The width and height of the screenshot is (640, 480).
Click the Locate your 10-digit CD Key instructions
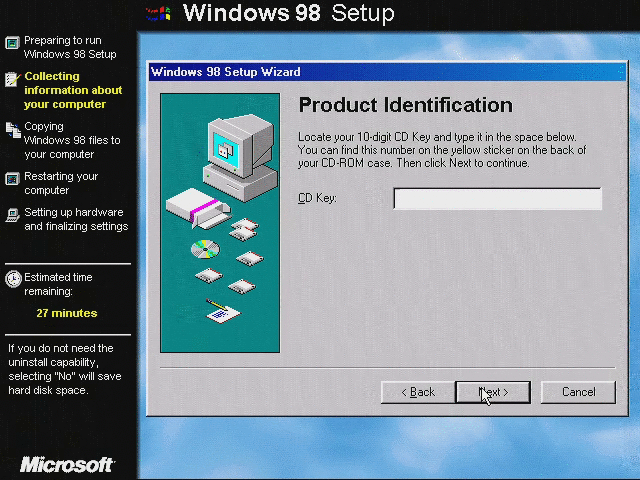(442, 150)
